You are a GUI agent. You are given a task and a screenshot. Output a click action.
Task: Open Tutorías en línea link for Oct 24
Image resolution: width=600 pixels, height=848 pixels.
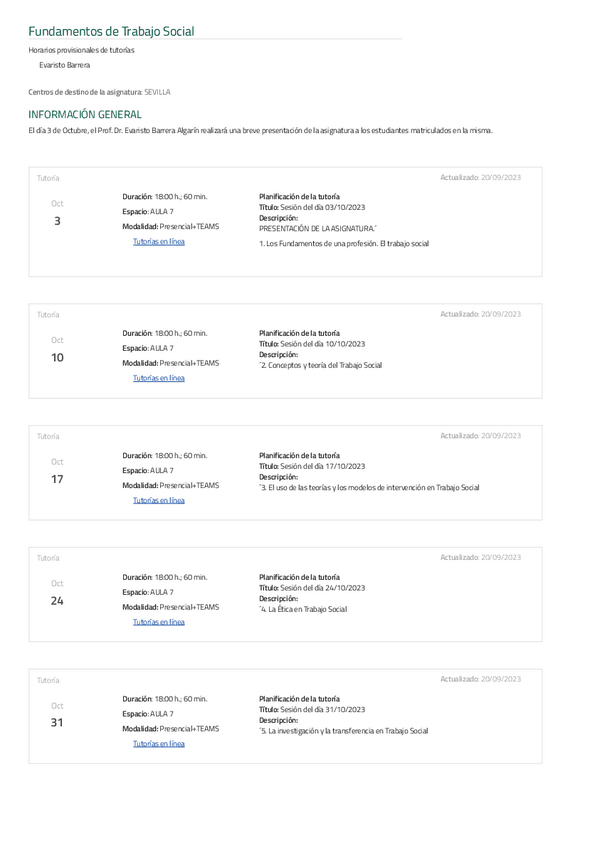[x=159, y=622]
